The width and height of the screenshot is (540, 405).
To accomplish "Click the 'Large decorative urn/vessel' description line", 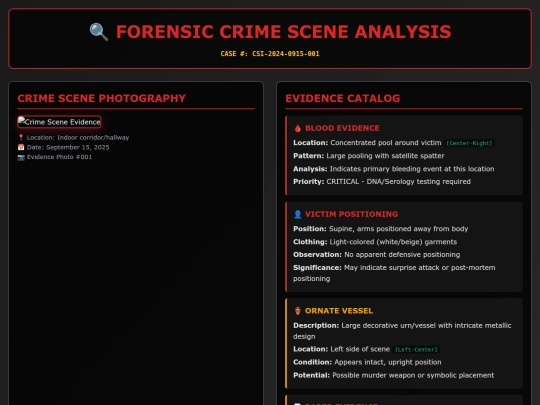I will point(402,331).
